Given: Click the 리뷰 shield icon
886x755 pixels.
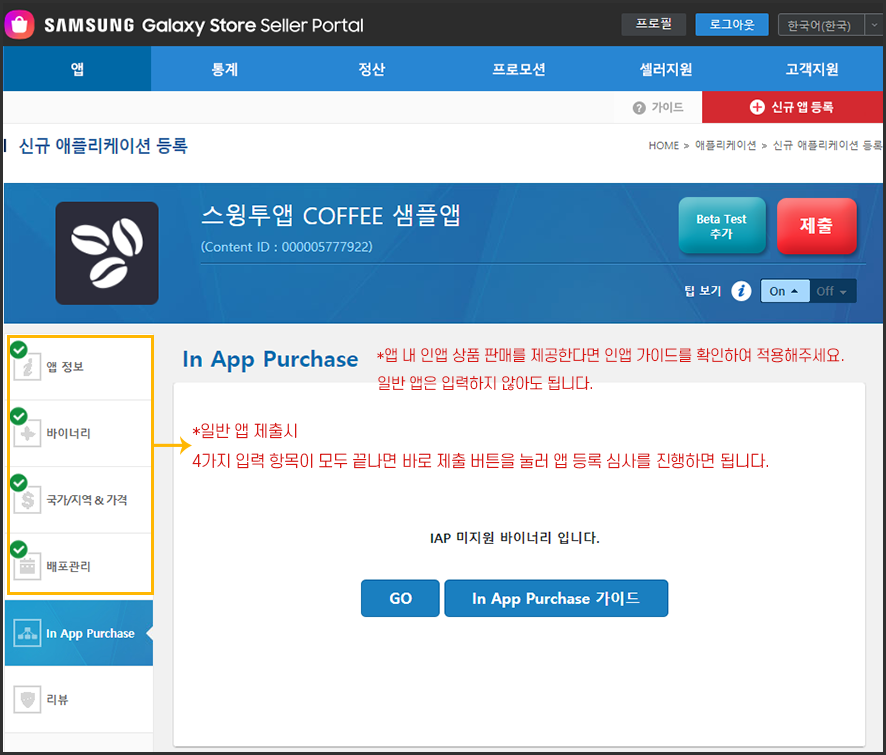Looking at the screenshot, I should click(27, 699).
